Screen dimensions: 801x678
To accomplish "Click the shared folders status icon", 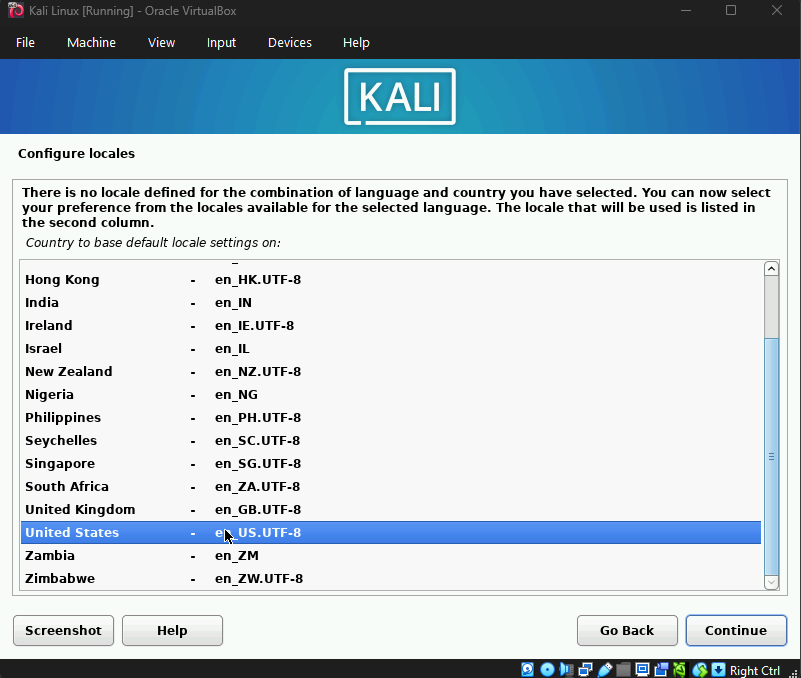I will (x=623, y=669).
